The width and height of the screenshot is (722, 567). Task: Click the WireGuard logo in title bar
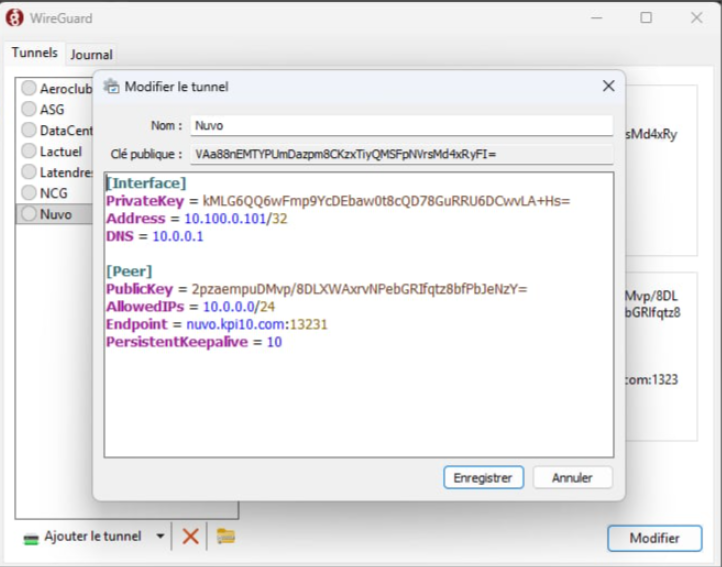coord(14,18)
